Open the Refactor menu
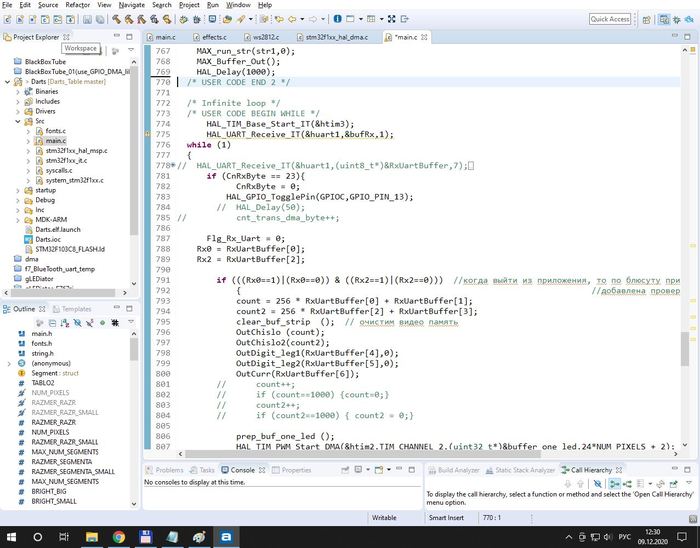This screenshot has width=700, height=548. pyautogui.click(x=77, y=5)
